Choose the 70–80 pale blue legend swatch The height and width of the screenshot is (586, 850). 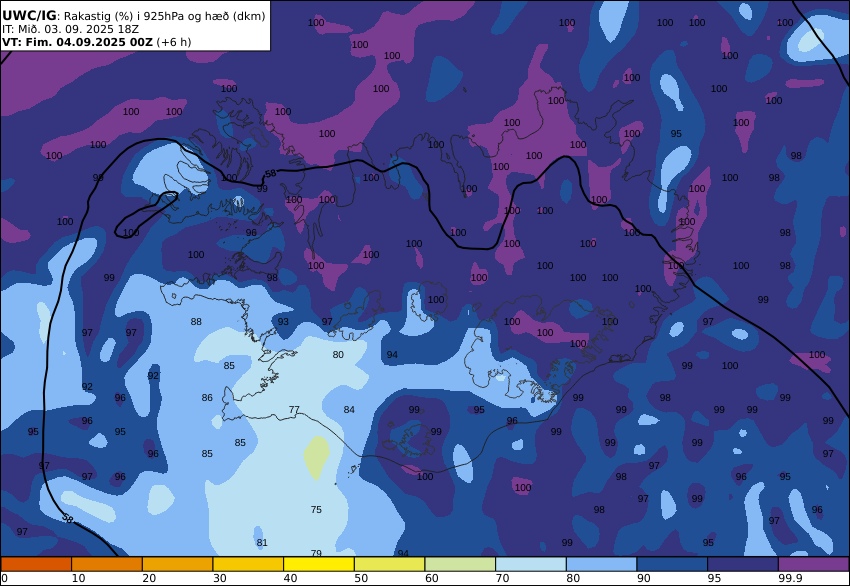point(531,564)
